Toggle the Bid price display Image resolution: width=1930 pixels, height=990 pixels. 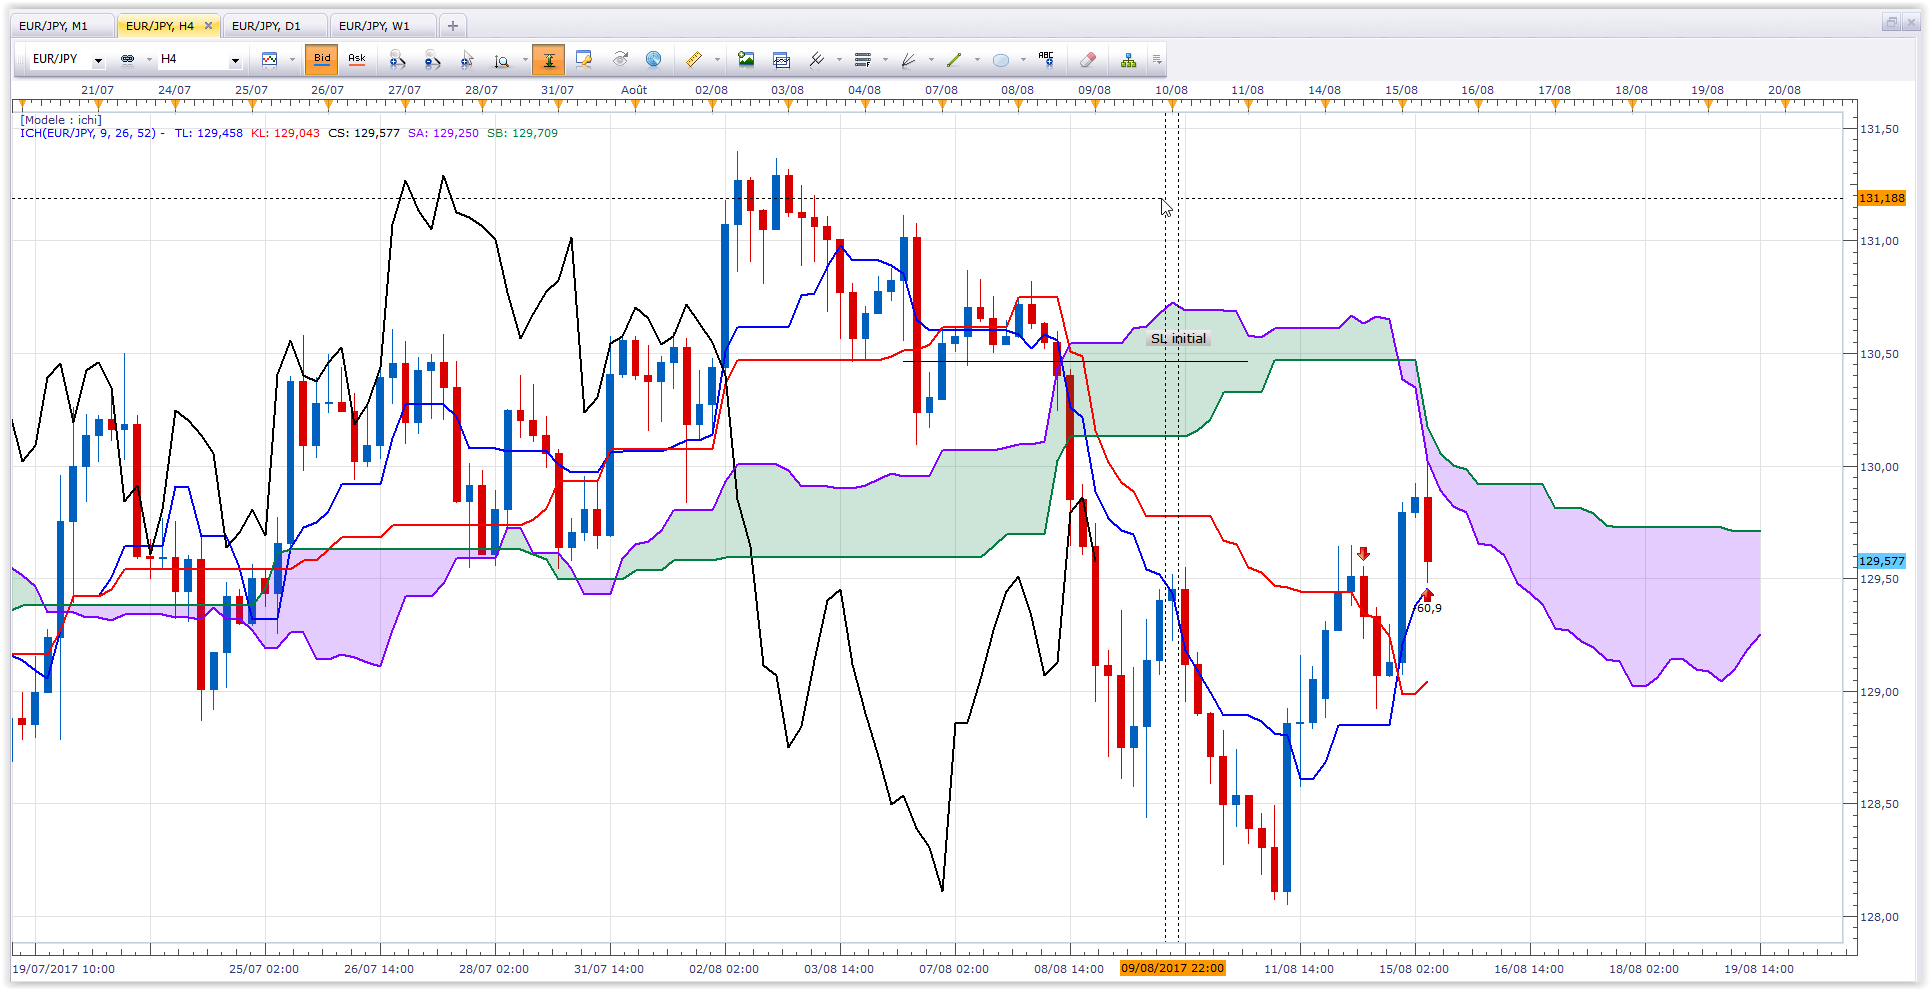[322, 60]
